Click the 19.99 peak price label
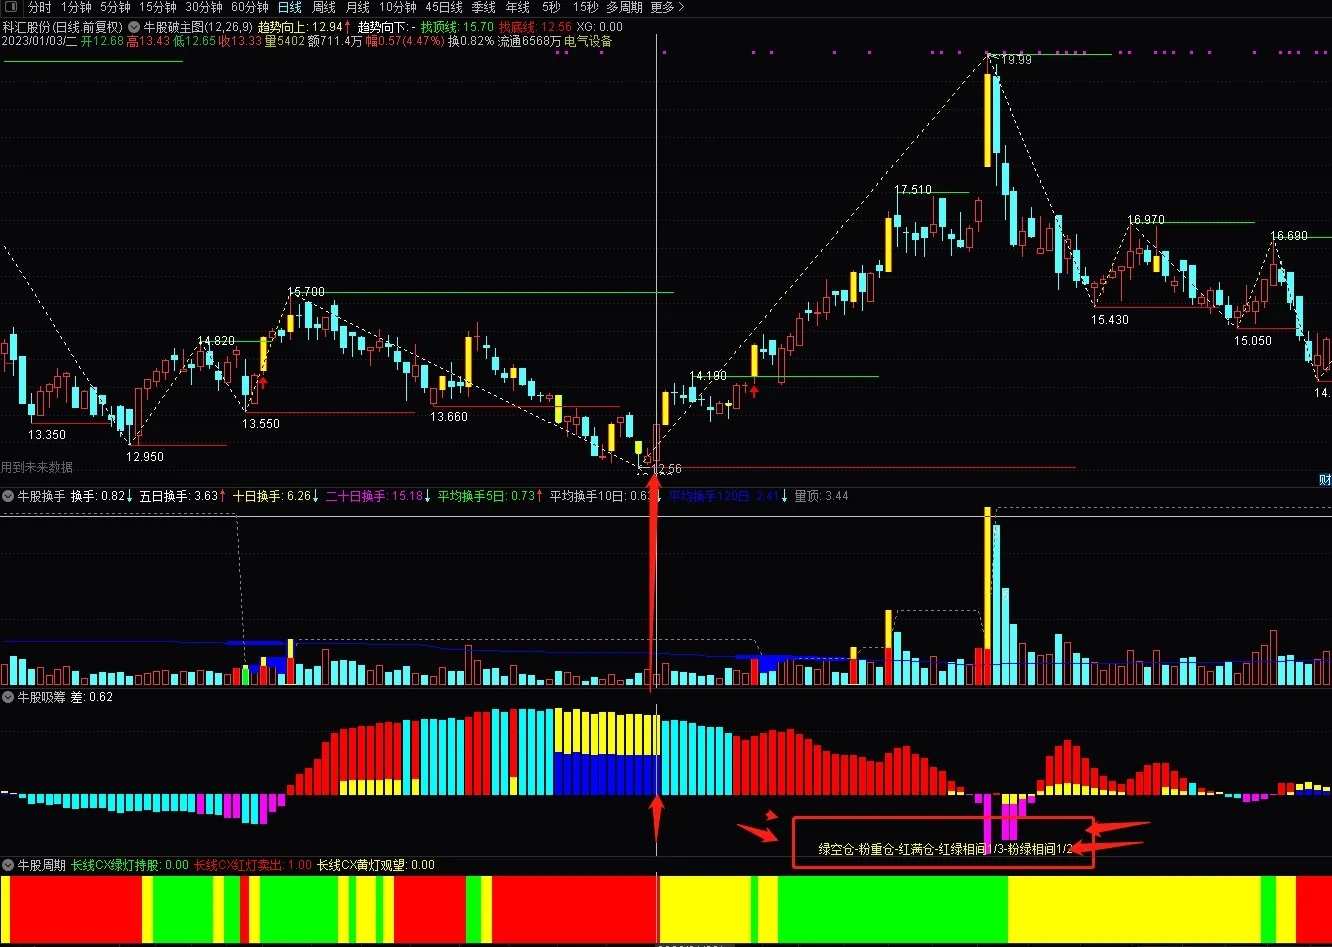 click(1017, 60)
